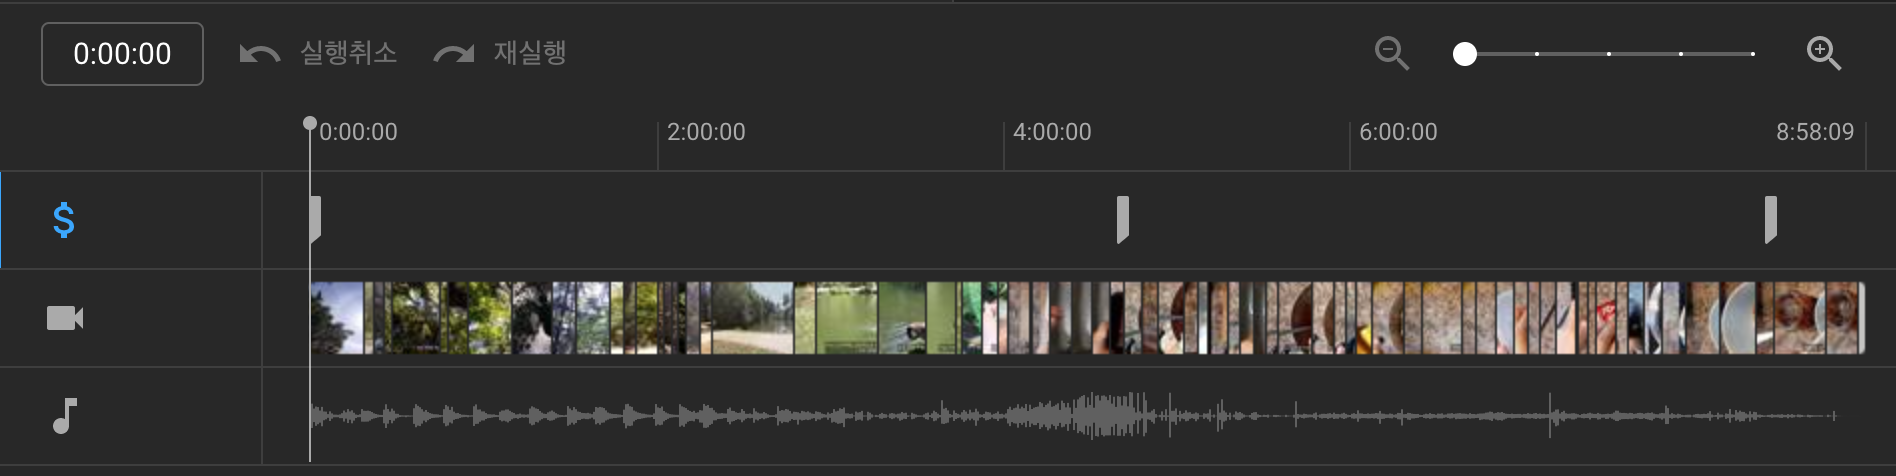Click the undo arrow icon
The image size is (1896, 476).
coord(260,54)
